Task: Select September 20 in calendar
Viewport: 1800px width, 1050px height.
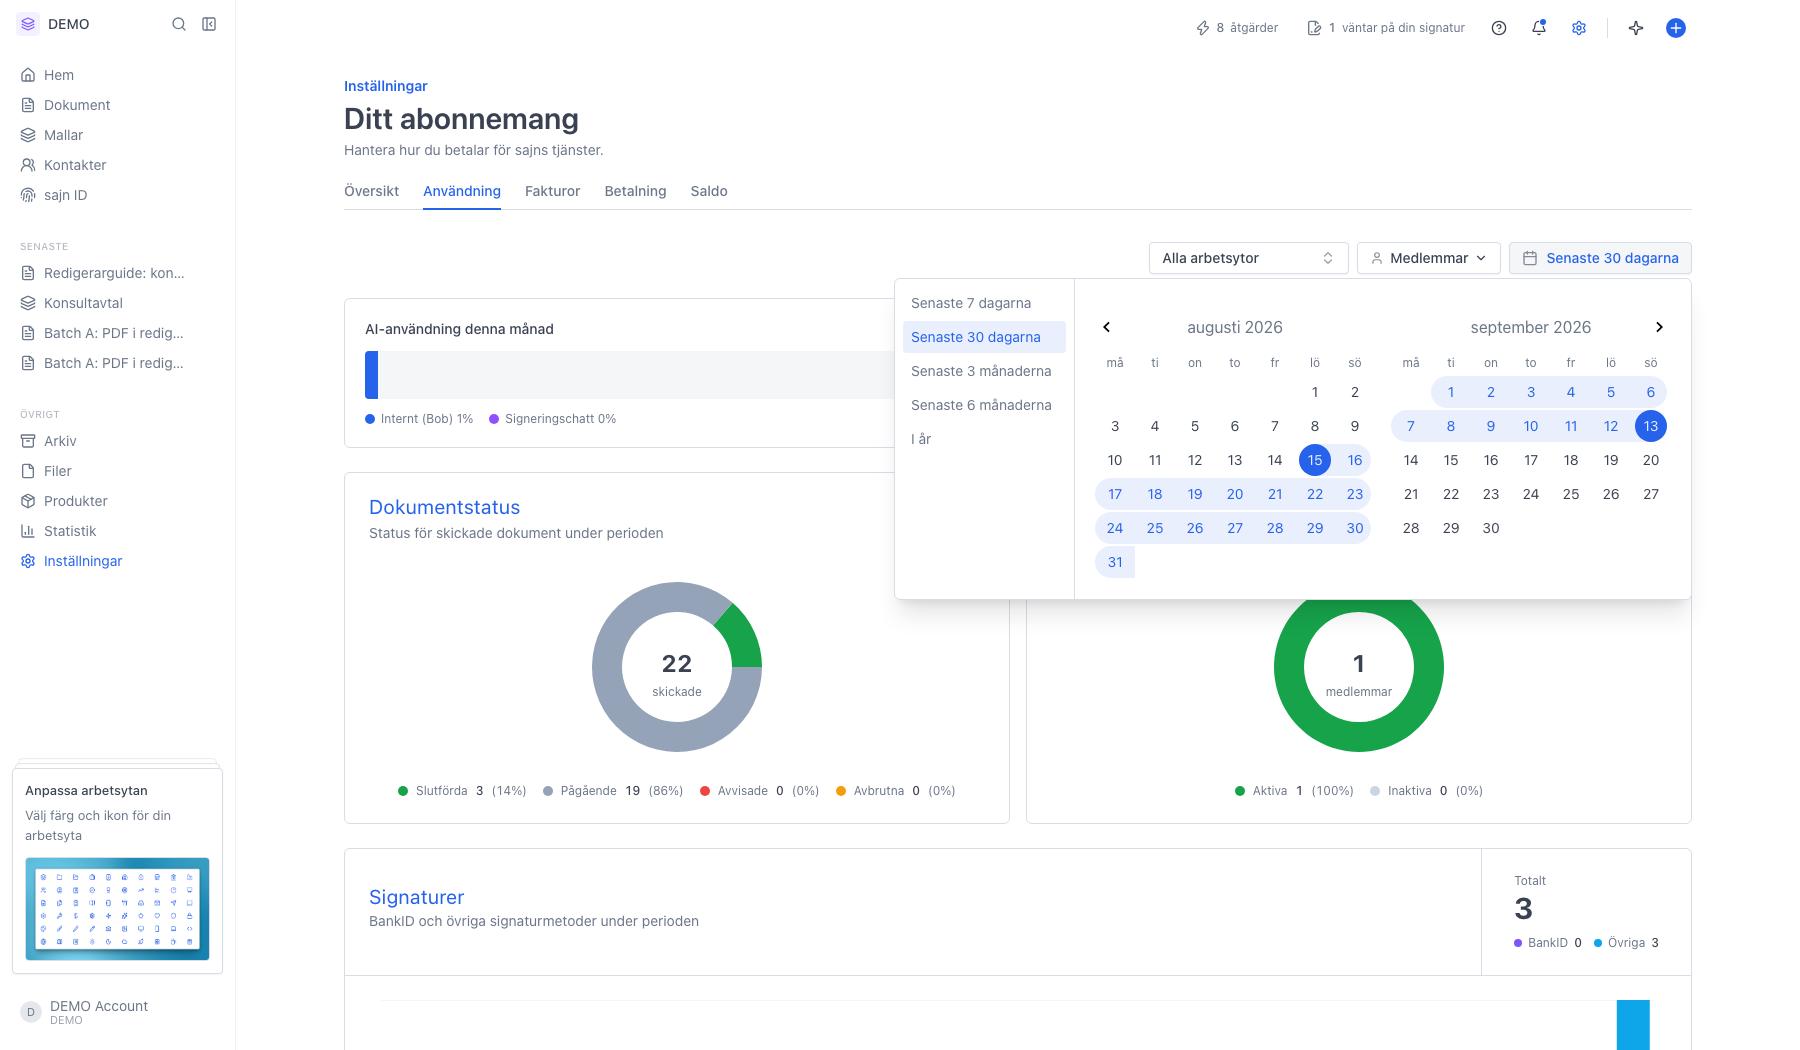Action: (1651, 460)
